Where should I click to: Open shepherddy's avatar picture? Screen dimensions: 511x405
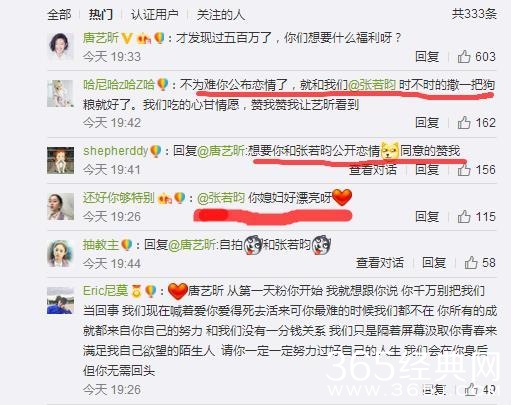(x=60, y=160)
